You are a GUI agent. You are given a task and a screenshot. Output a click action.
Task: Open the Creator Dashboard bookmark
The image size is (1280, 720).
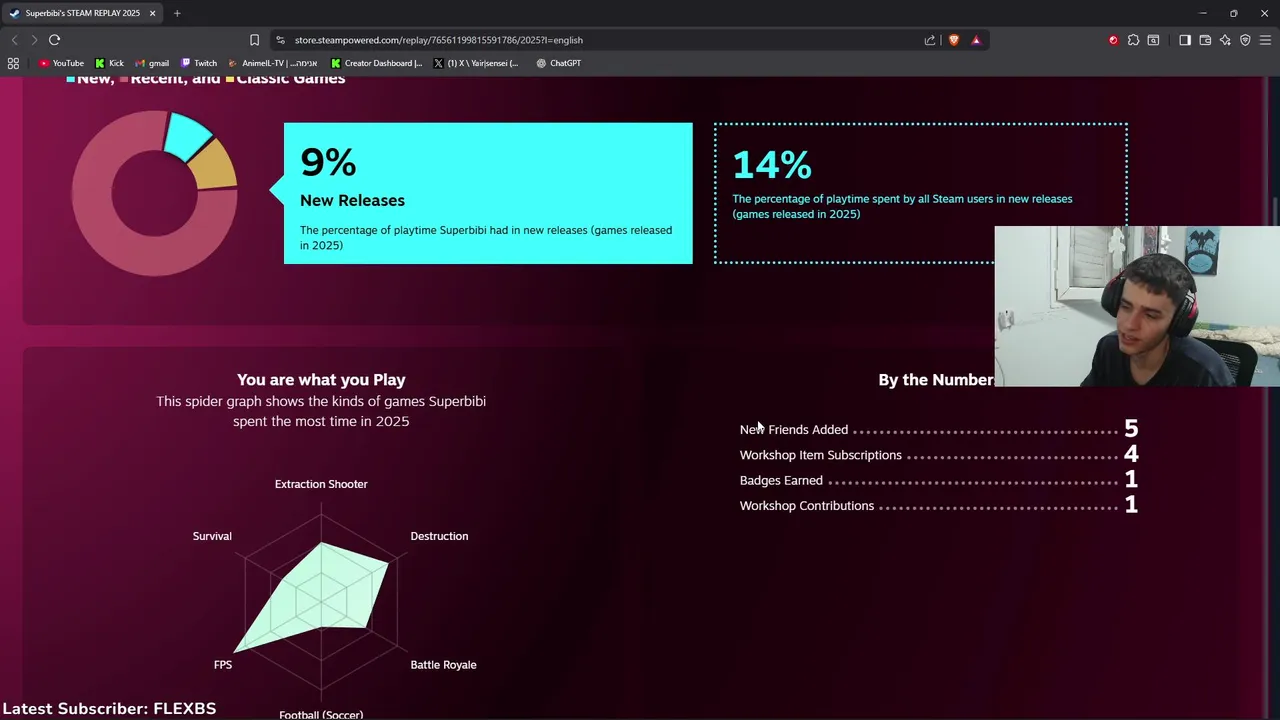click(377, 63)
